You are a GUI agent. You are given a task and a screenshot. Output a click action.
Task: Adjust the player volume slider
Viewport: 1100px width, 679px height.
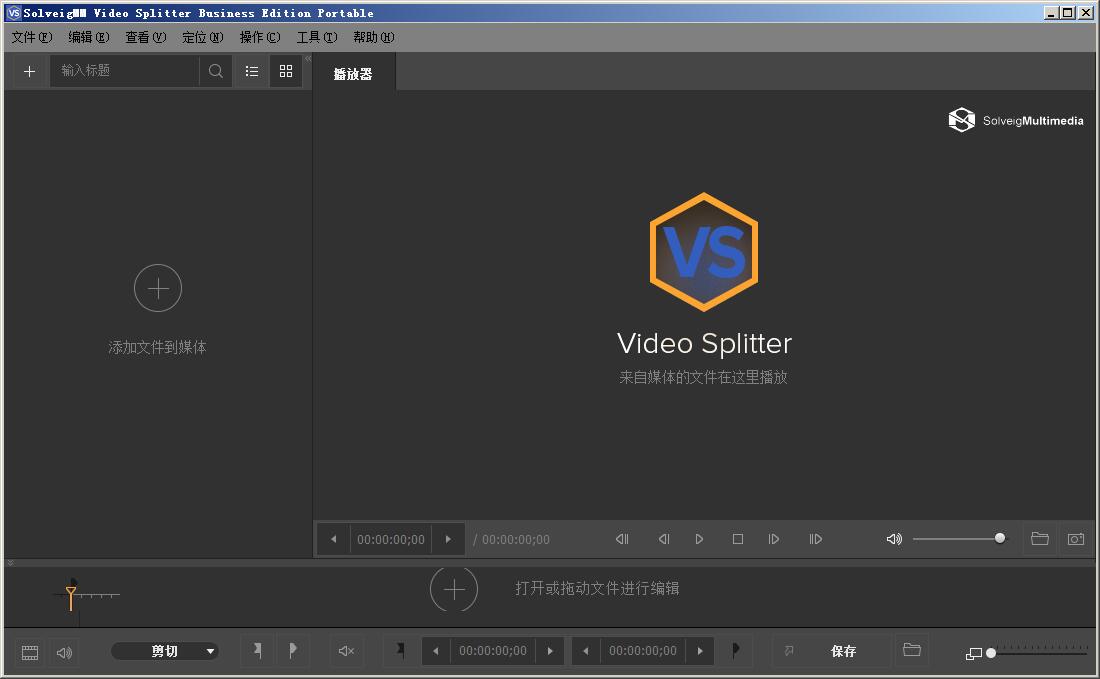point(958,539)
